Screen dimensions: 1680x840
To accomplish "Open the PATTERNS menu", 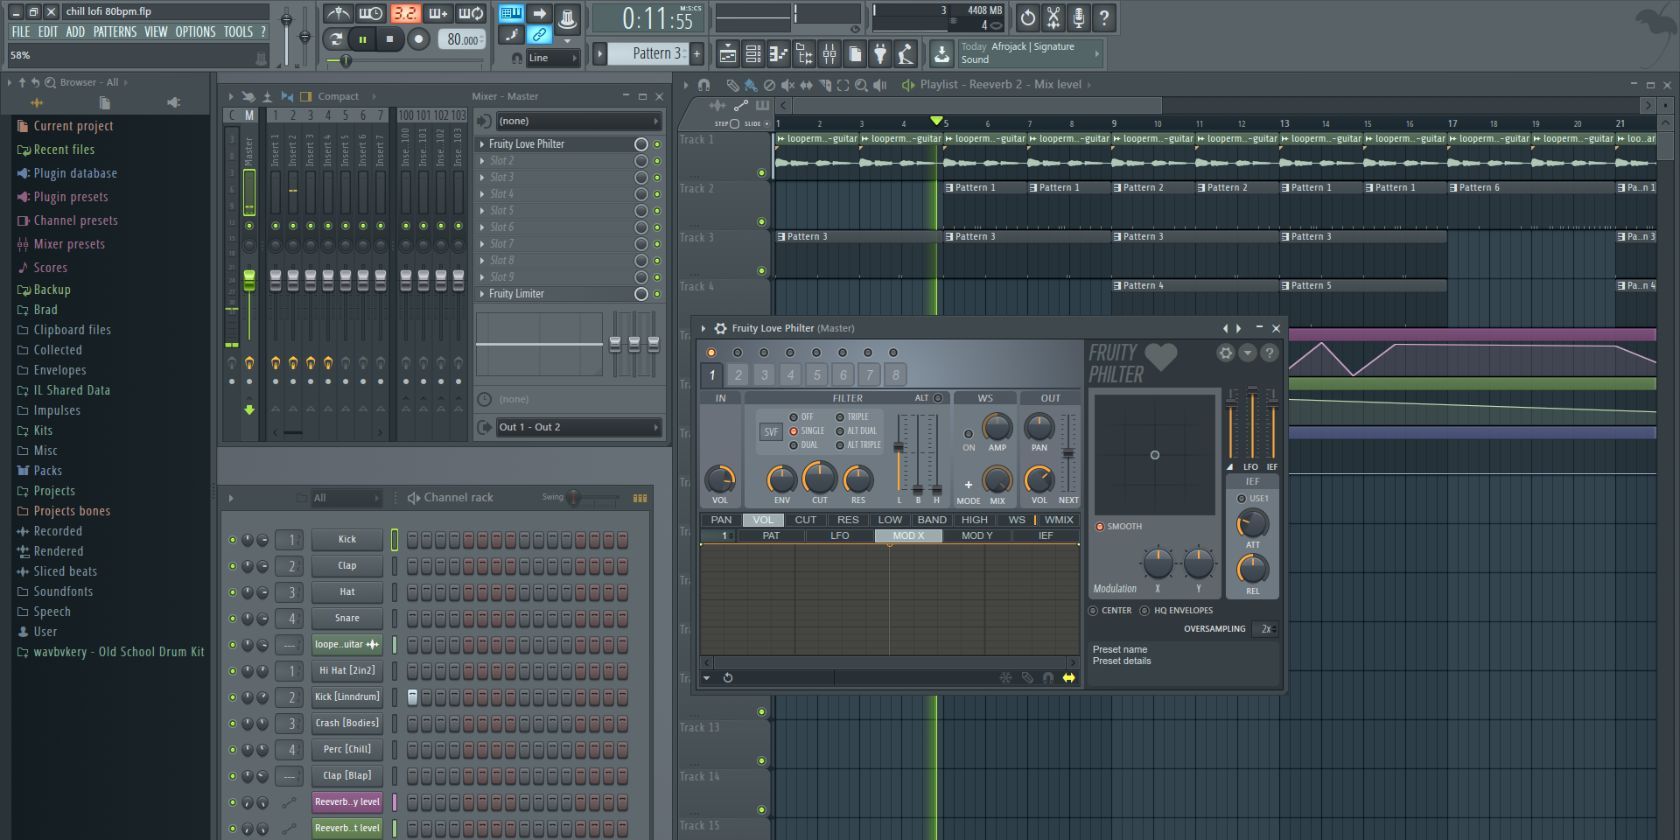I will pyautogui.click(x=115, y=32).
